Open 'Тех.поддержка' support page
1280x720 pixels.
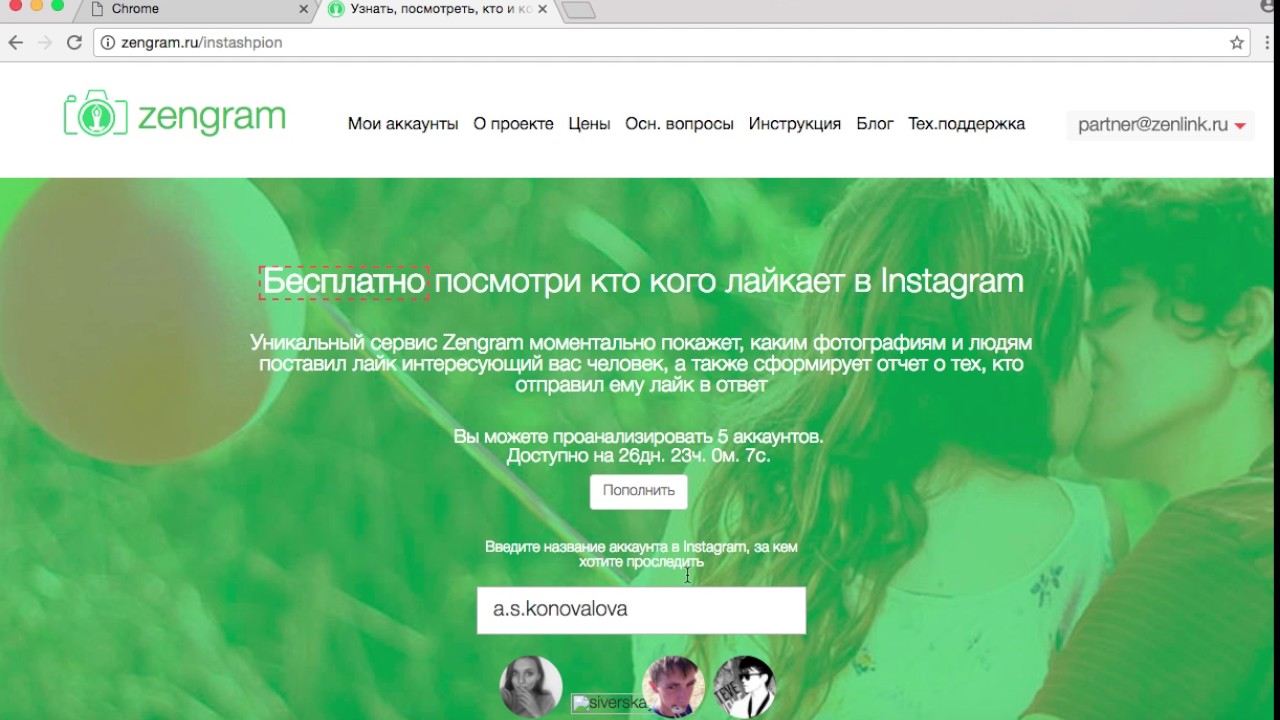[966, 124]
